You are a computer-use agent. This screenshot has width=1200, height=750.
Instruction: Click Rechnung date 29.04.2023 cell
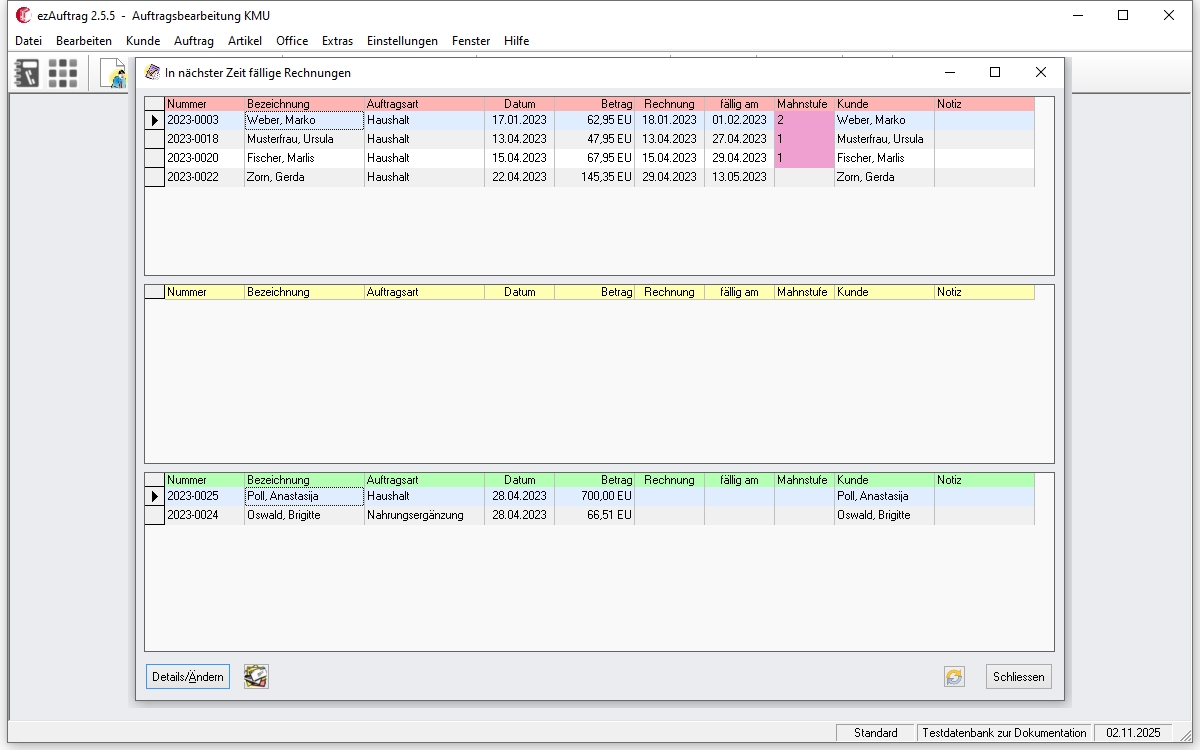pos(670,177)
